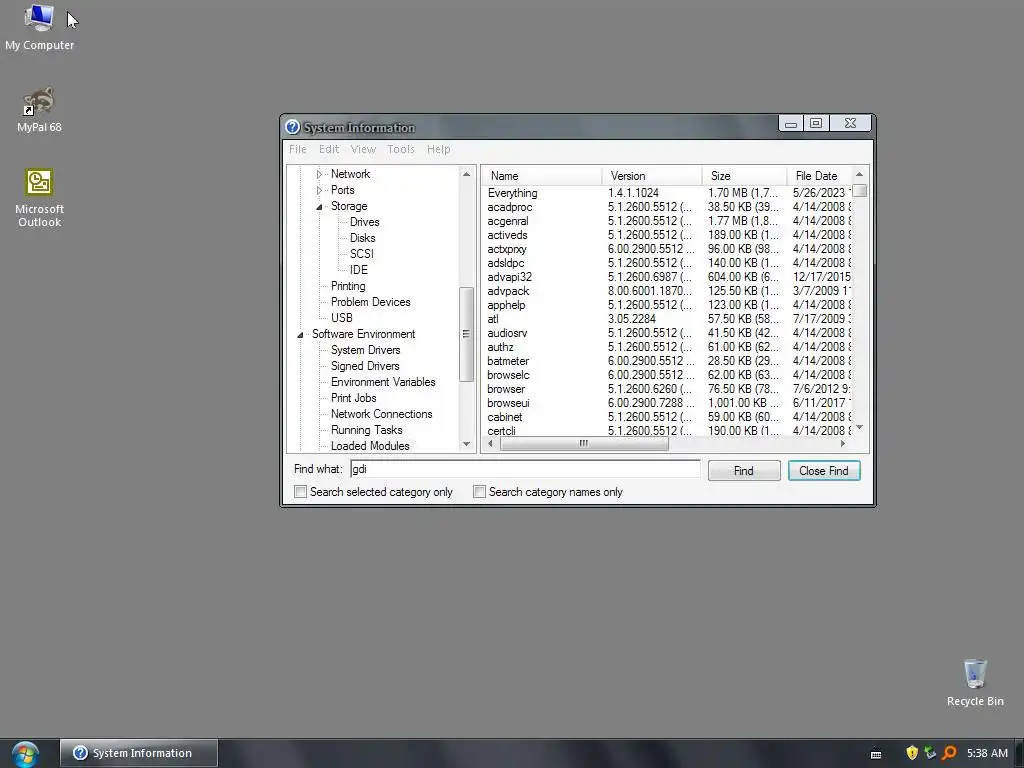1024x768 pixels.
Task: Sort list by Version column header
Action: 652,176
